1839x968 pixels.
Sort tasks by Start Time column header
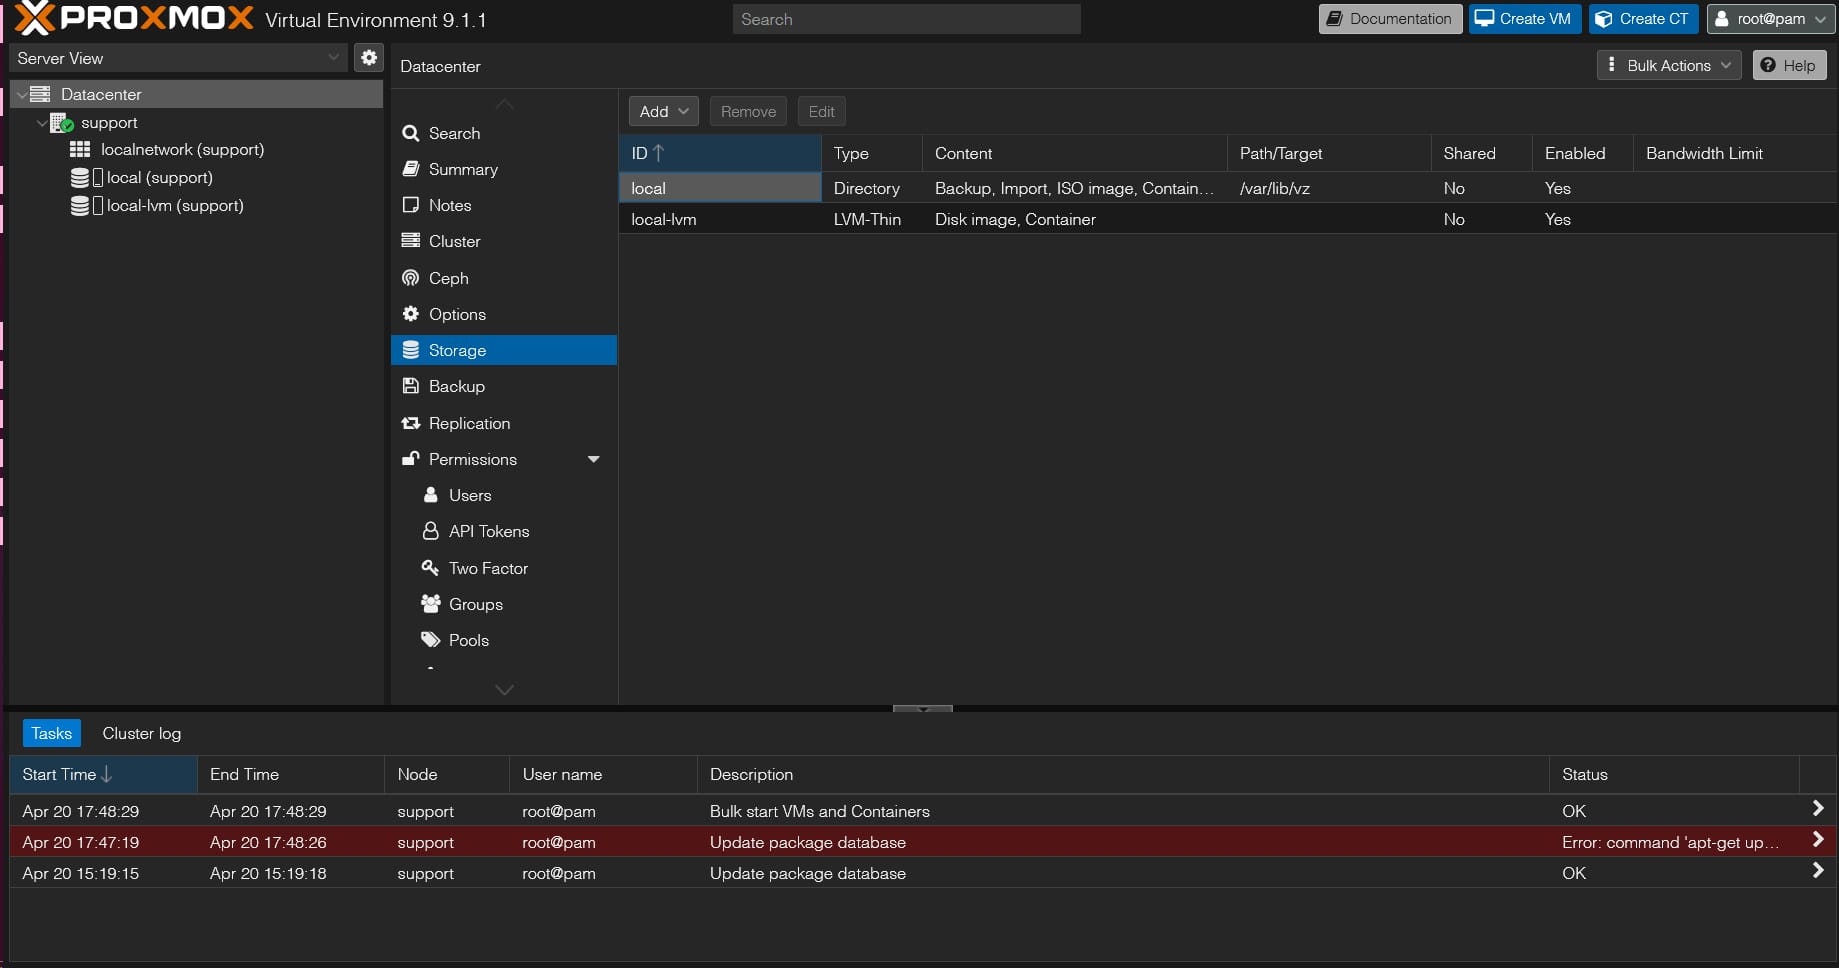point(60,774)
